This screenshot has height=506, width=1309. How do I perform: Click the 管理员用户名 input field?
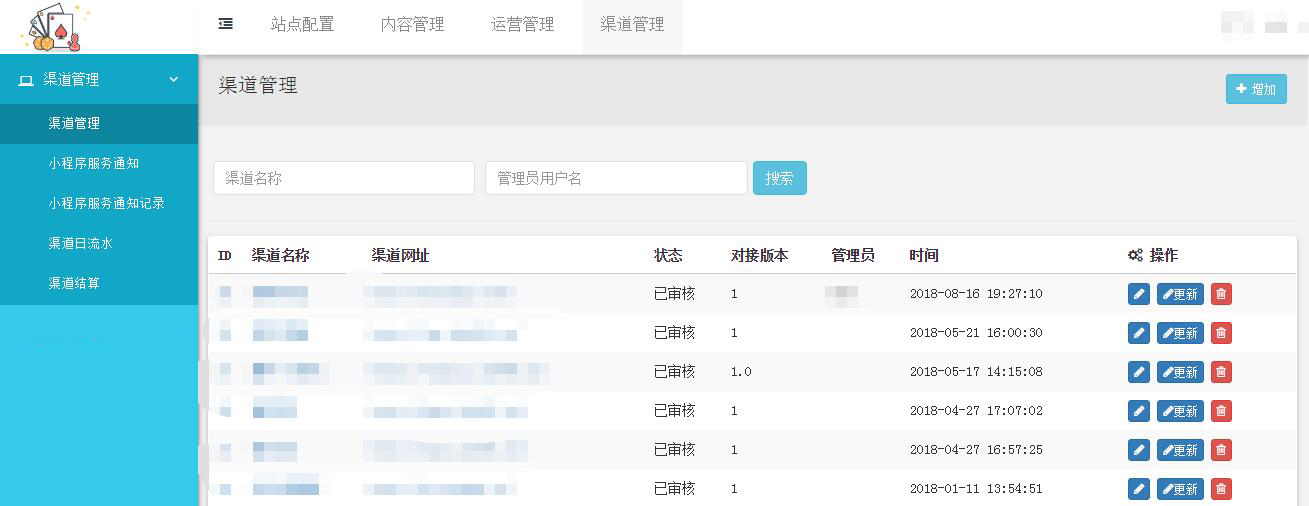tap(616, 178)
